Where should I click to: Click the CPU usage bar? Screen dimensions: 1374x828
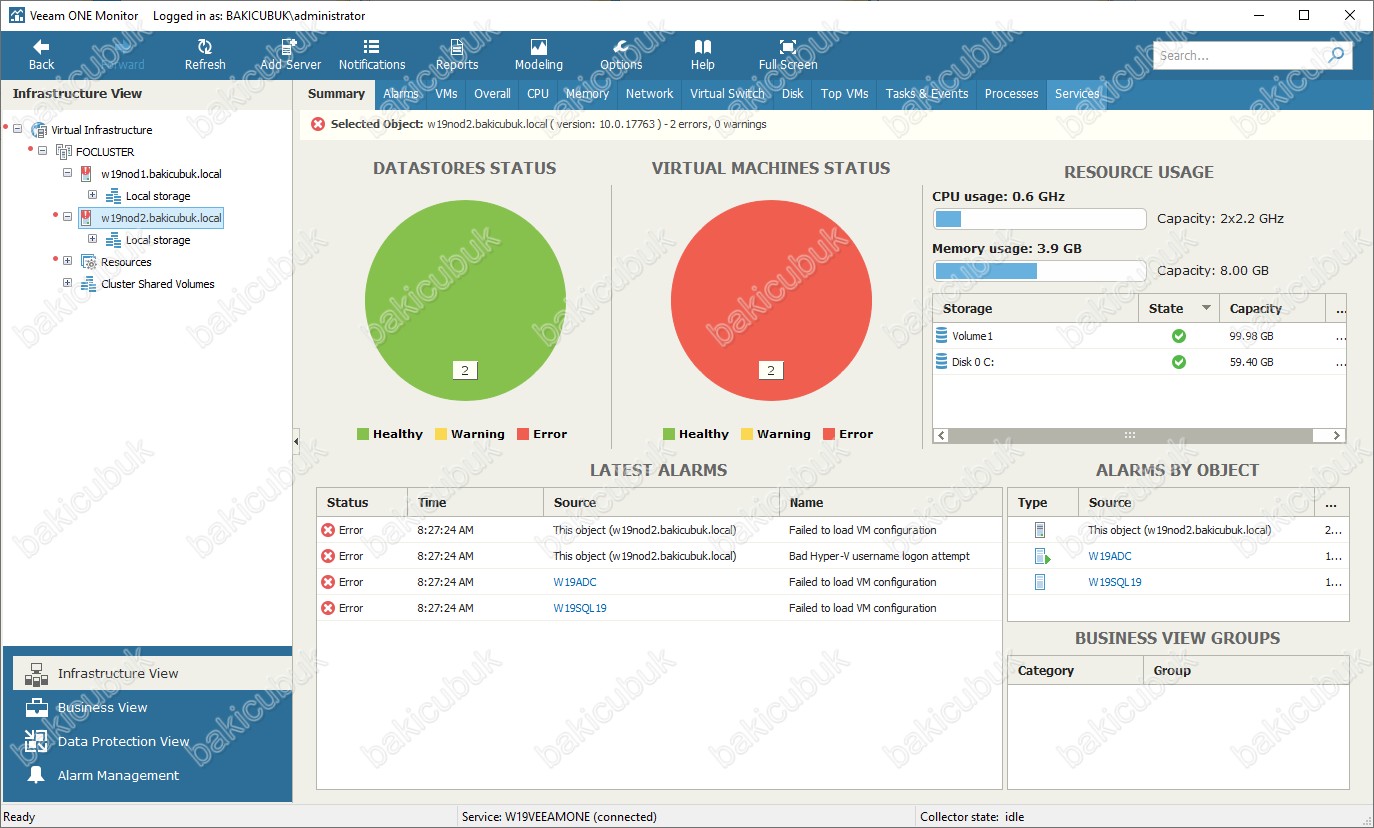(x=1039, y=219)
